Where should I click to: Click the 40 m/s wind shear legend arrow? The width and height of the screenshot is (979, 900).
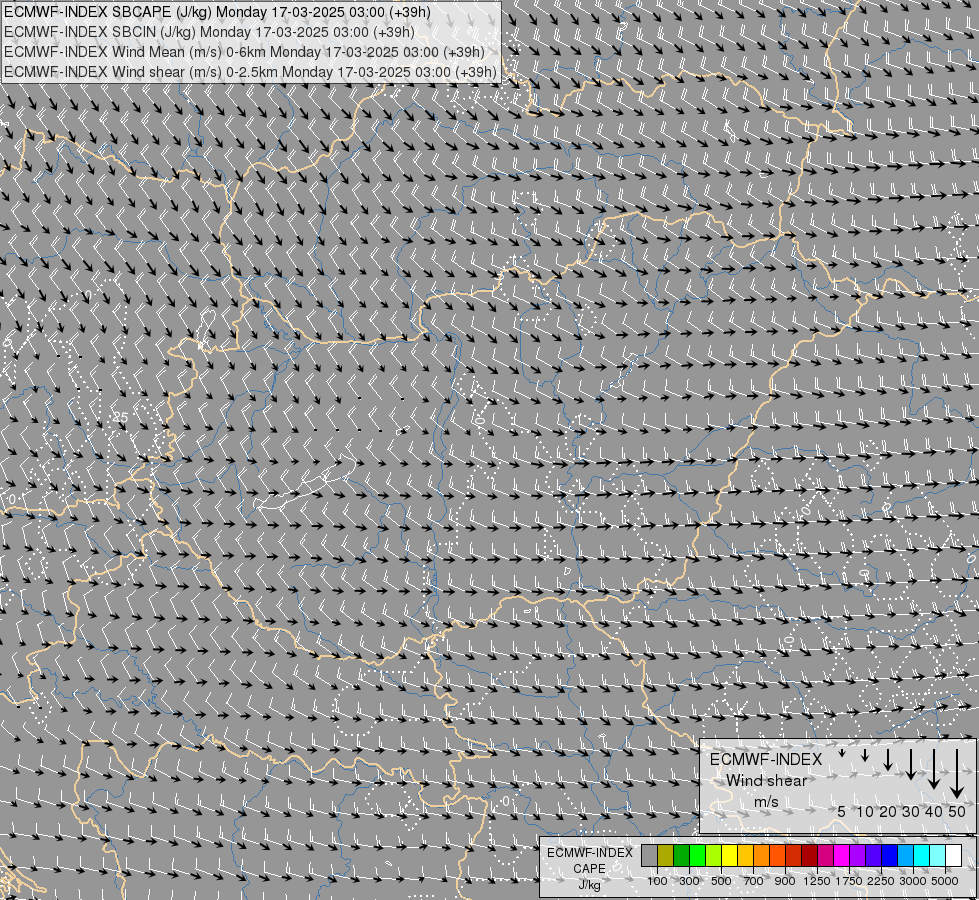(x=934, y=769)
